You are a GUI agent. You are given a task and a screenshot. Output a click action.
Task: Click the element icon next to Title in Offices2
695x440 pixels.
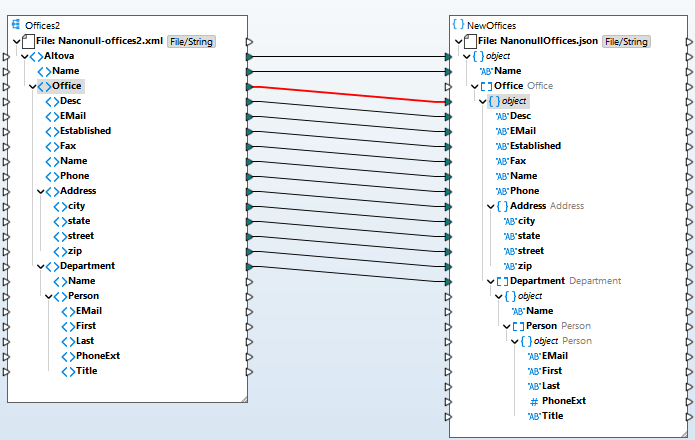coord(67,371)
